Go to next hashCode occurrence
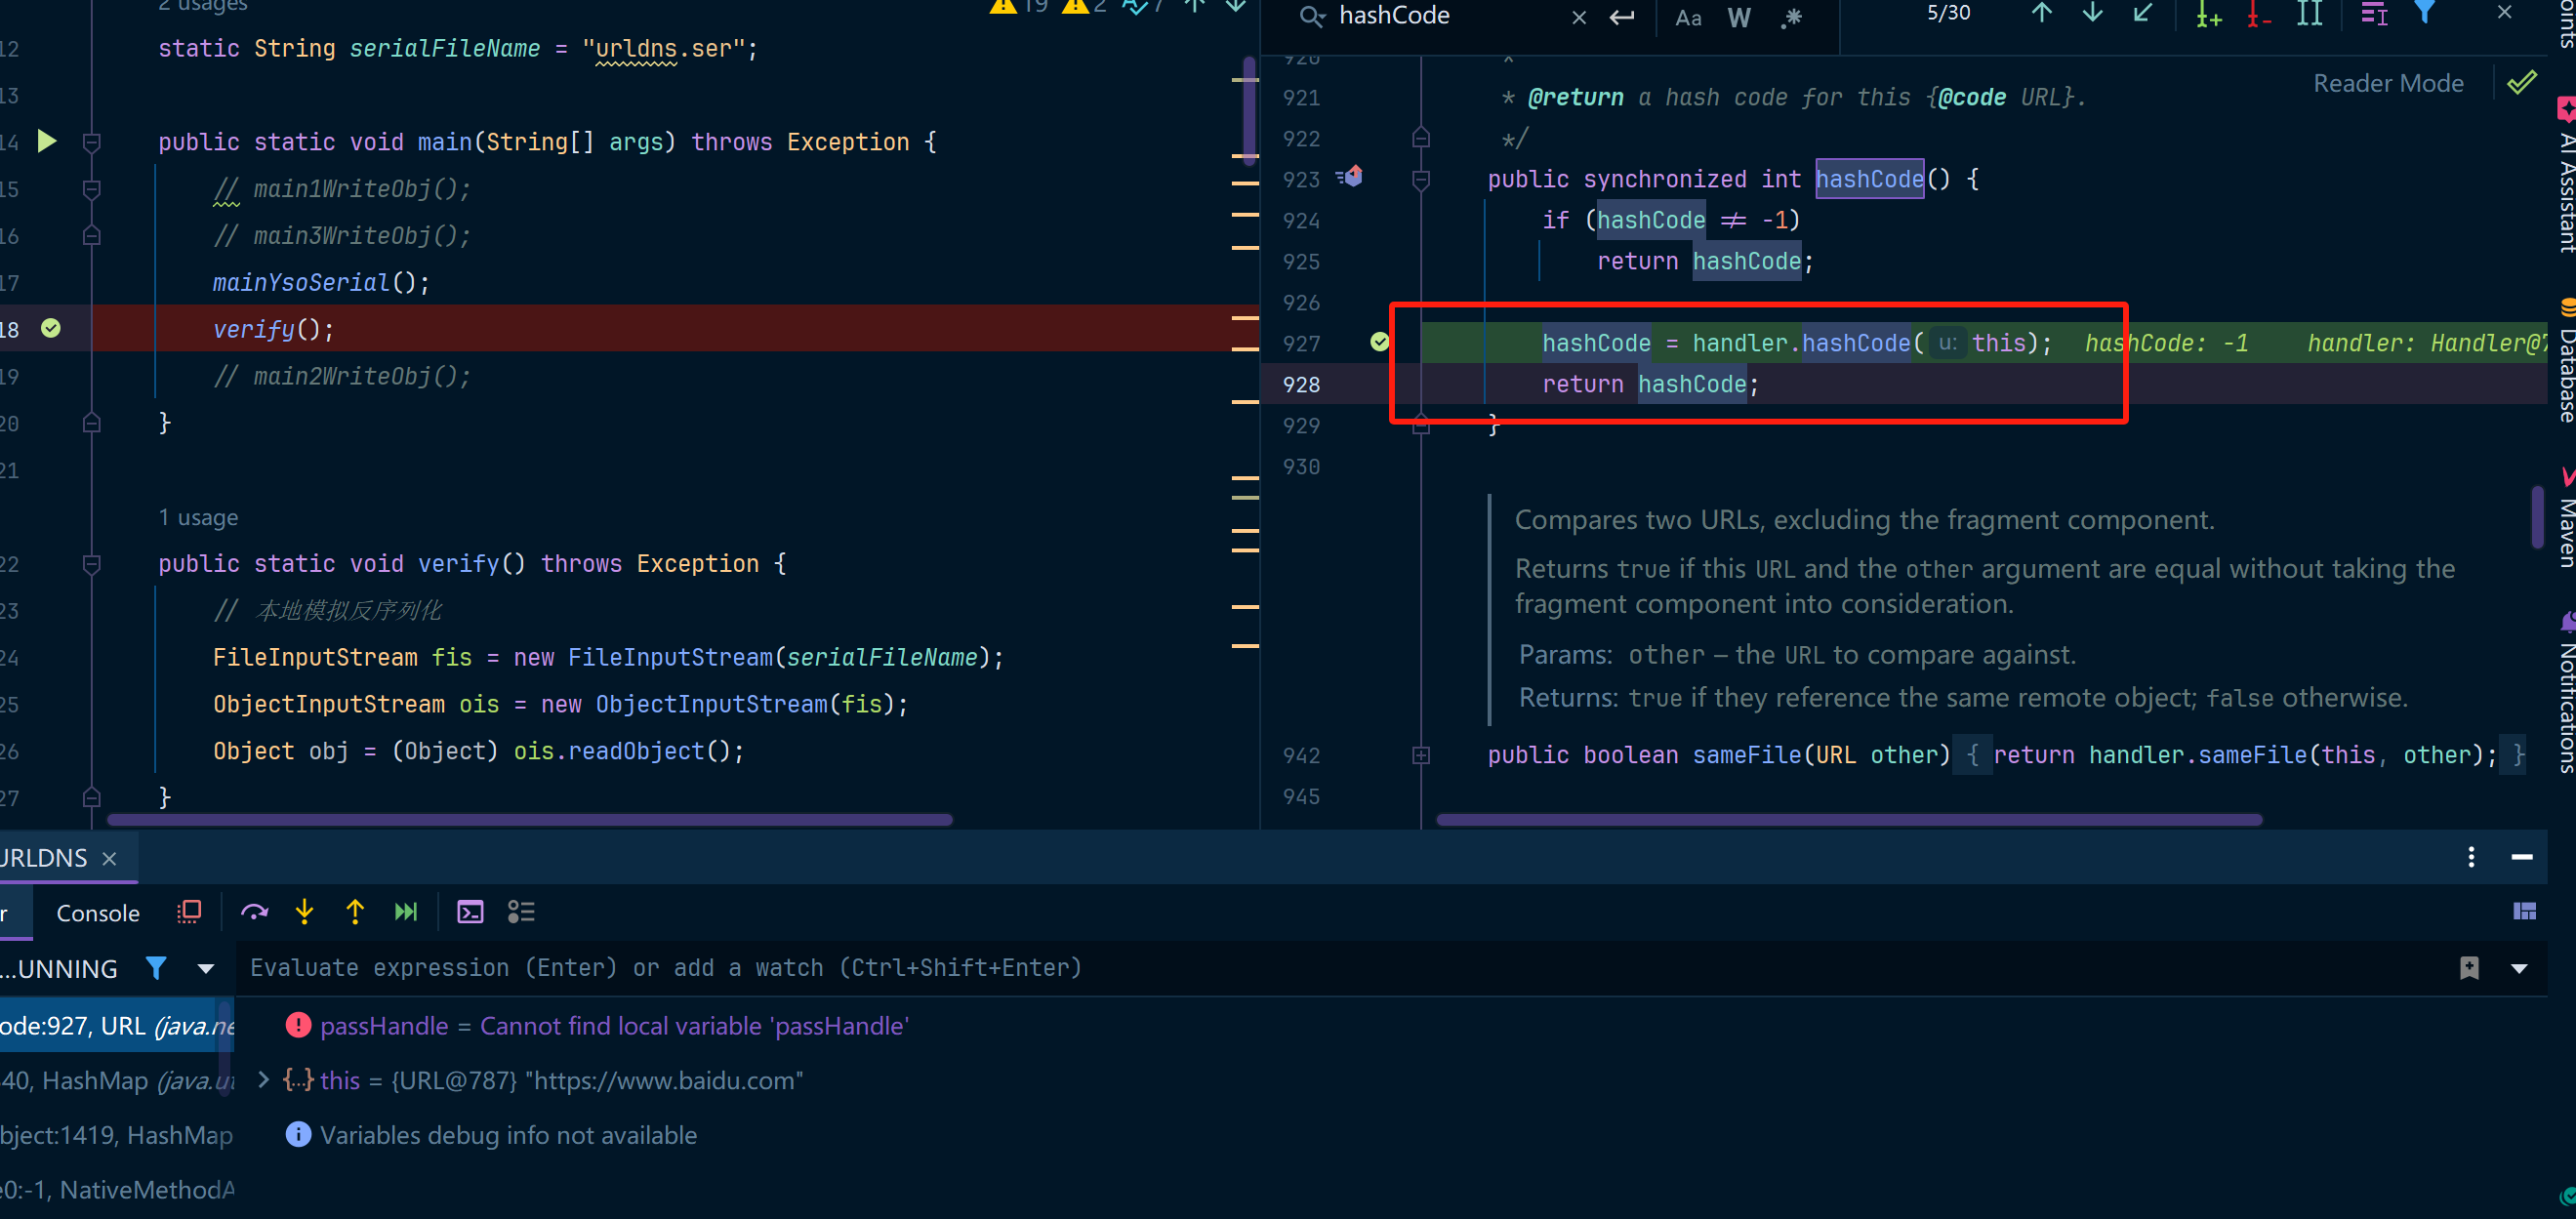The image size is (2576, 1219). point(2092,14)
